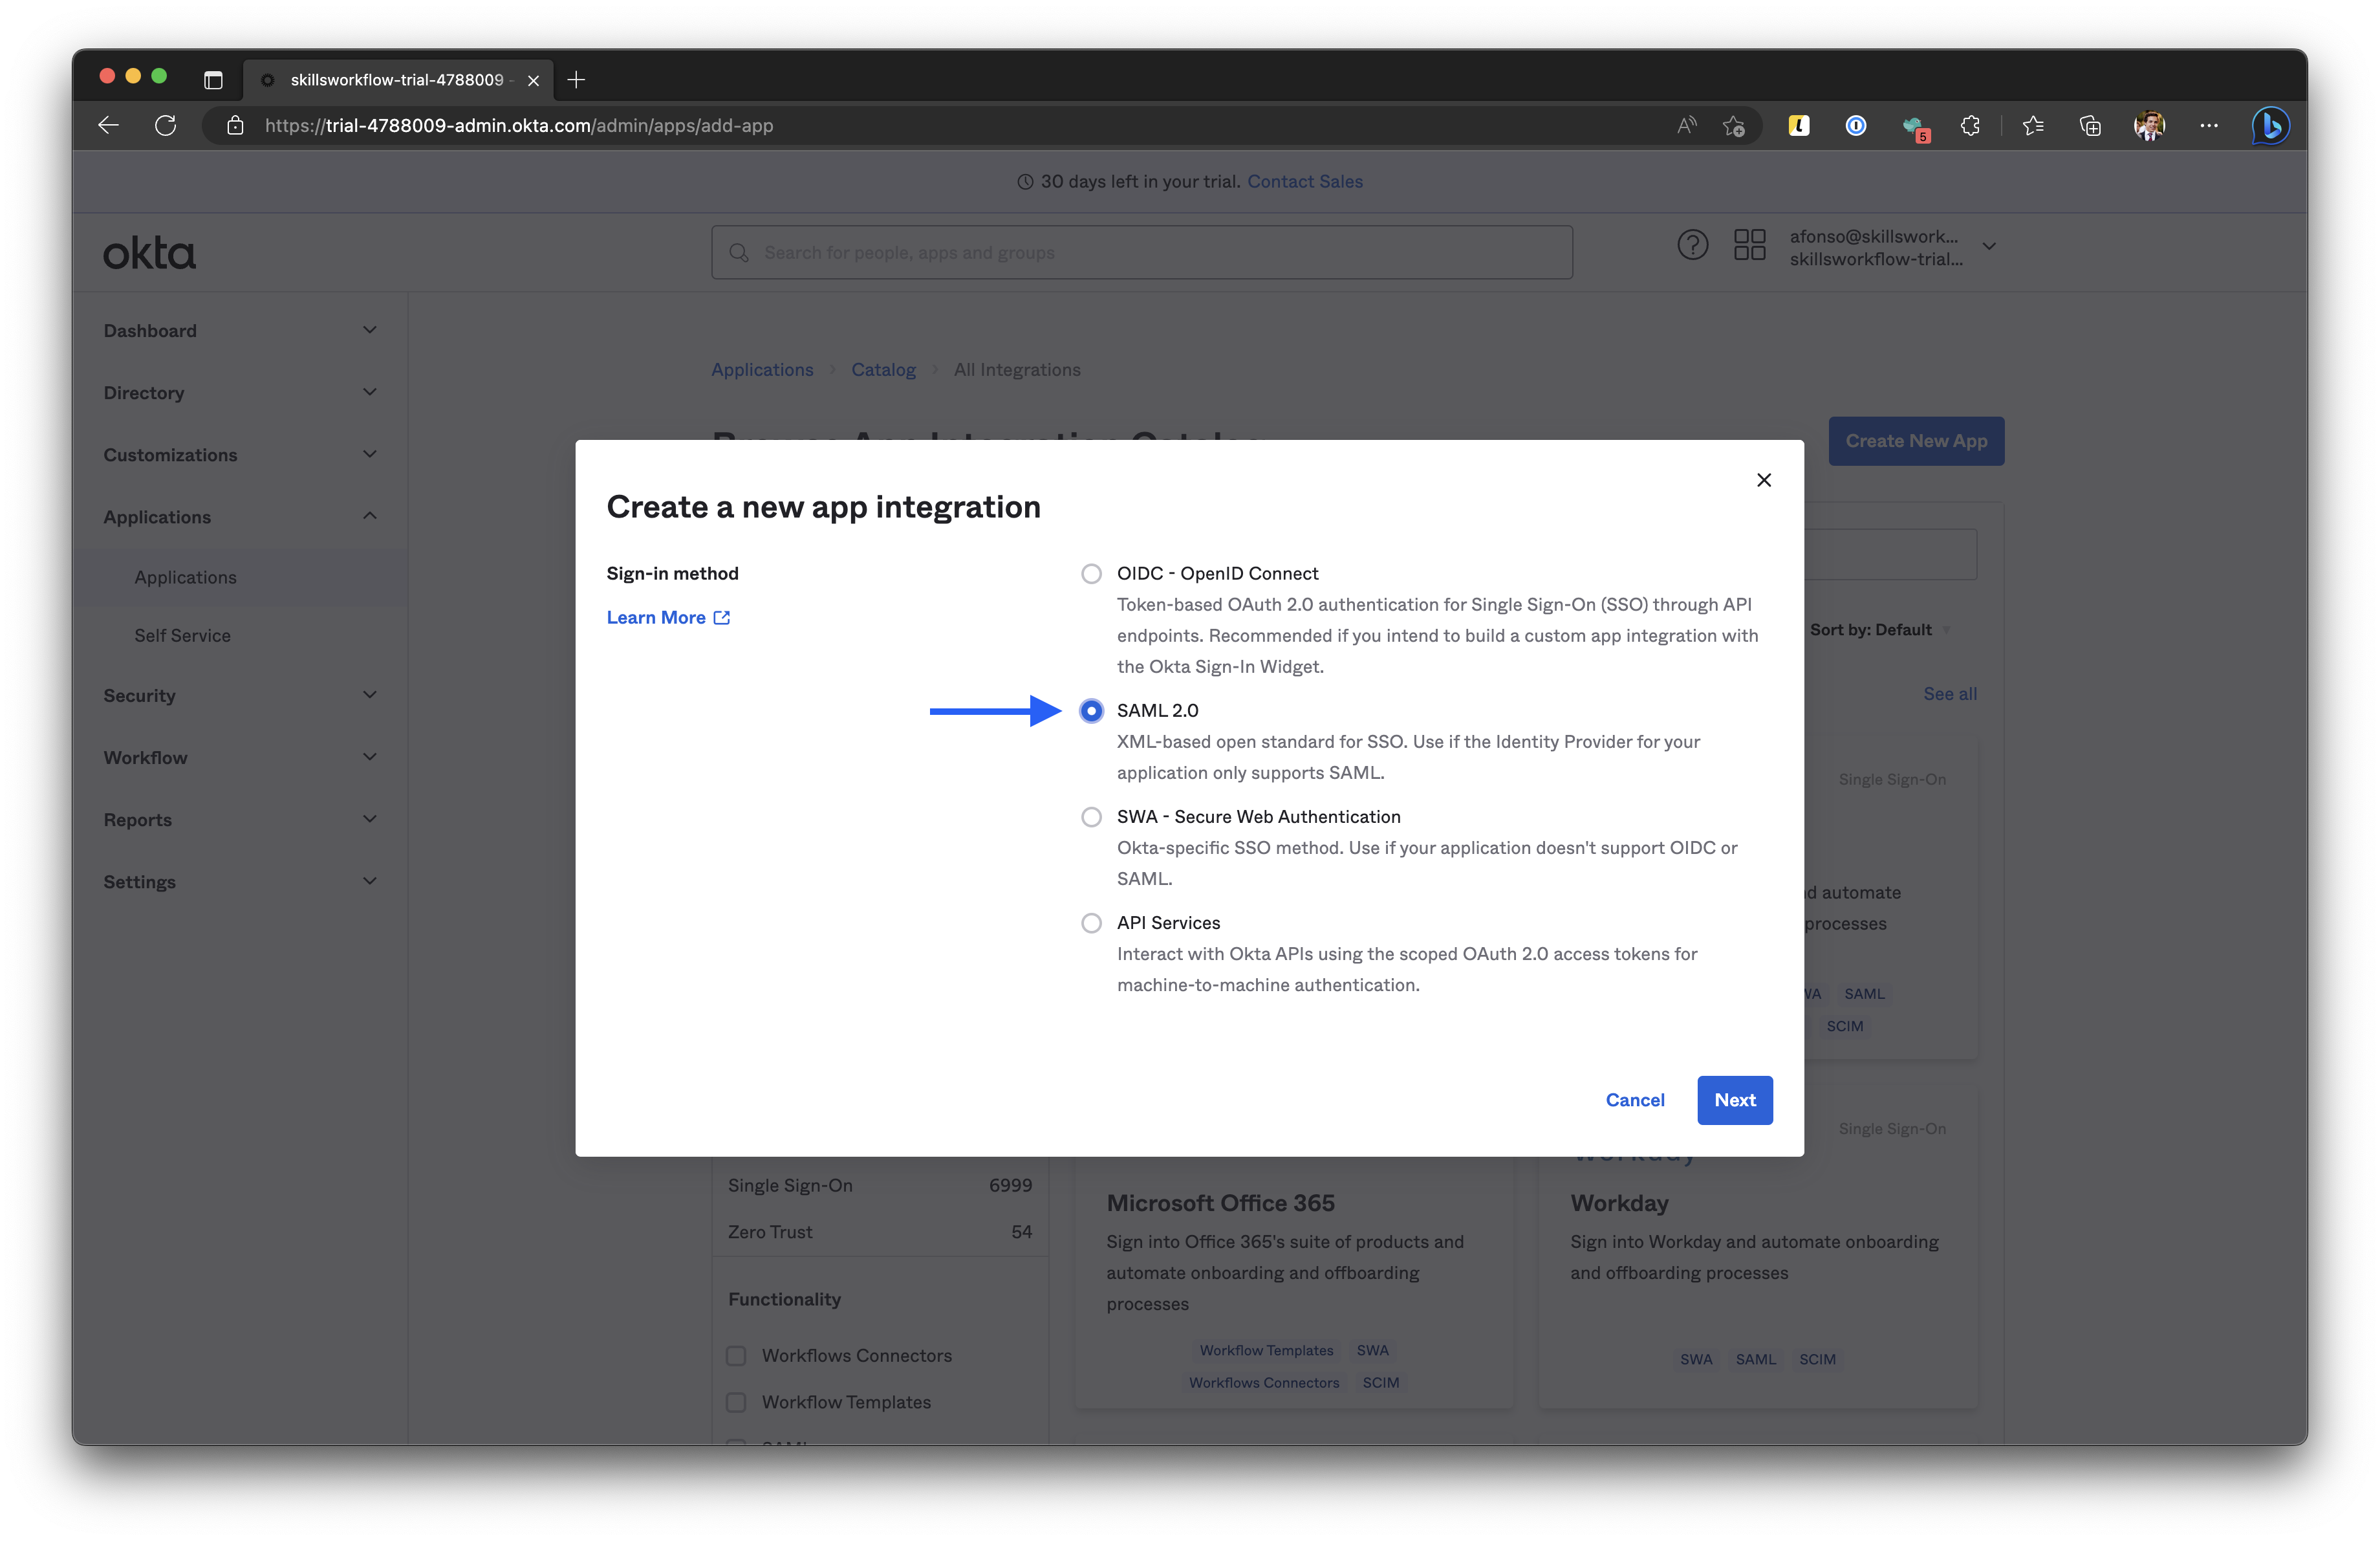
Task: Click the Next button
Action: coord(1735,1100)
